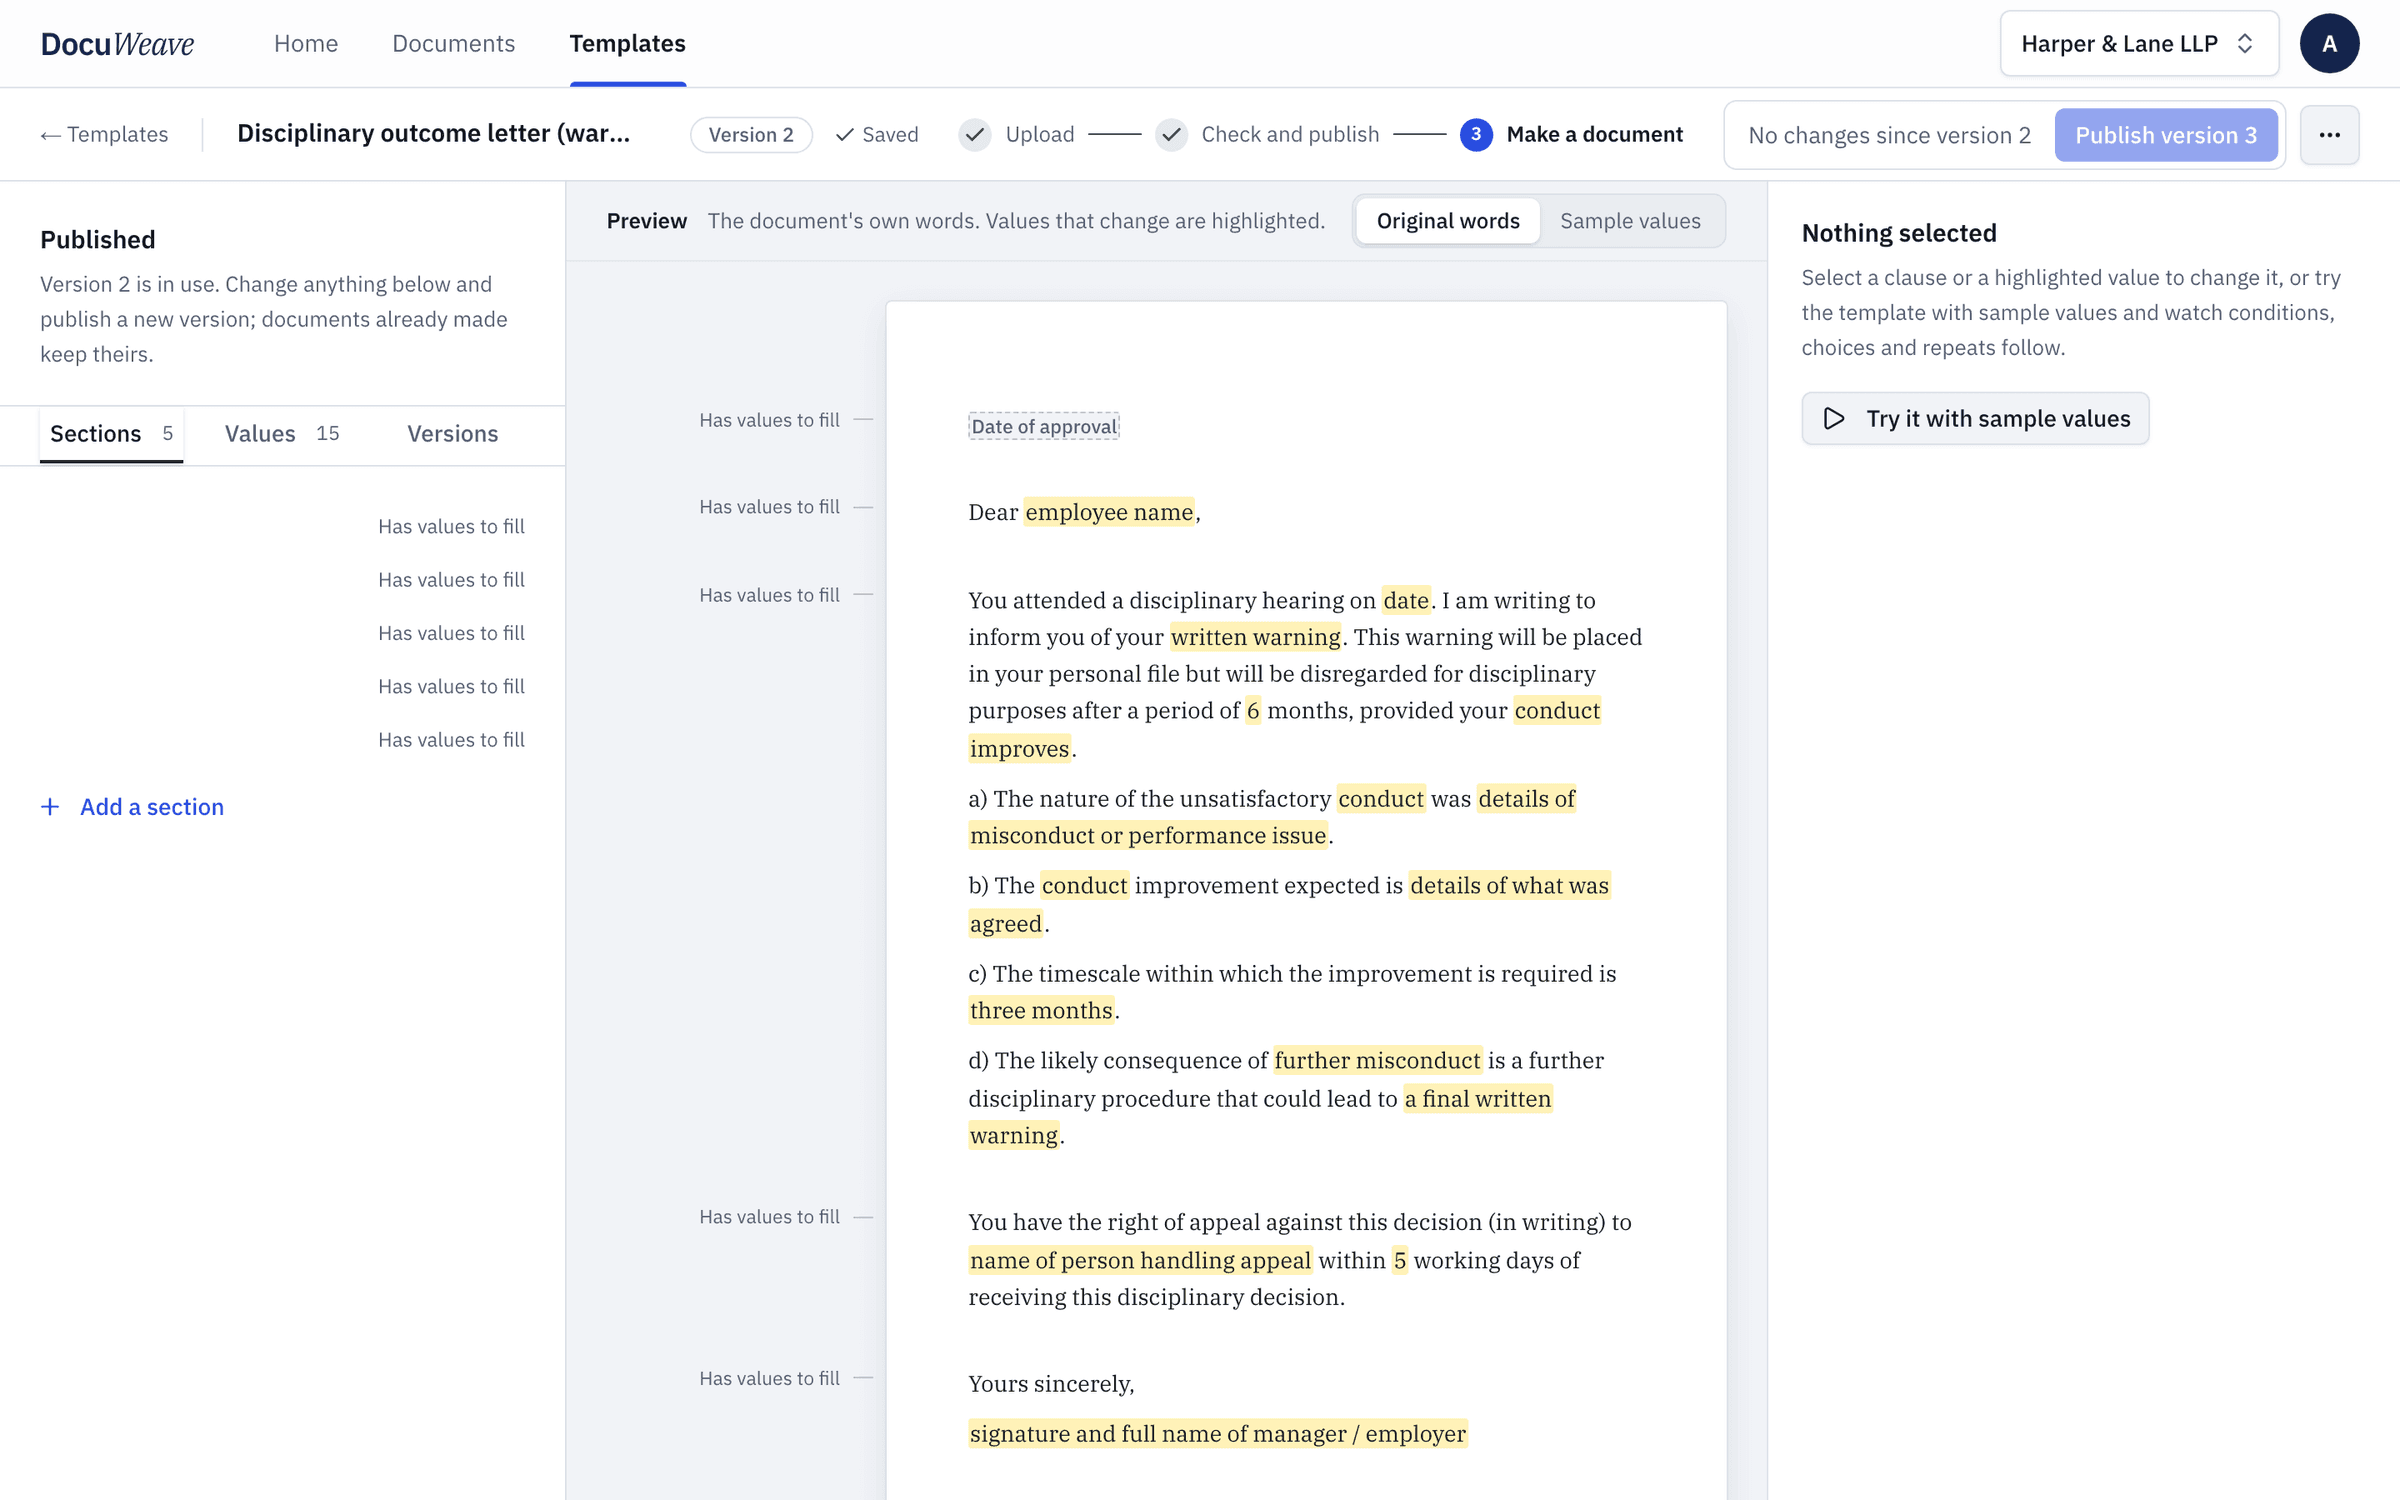Image resolution: width=2400 pixels, height=1500 pixels.
Task: Click the DocuWeave logo
Action: point(117,43)
